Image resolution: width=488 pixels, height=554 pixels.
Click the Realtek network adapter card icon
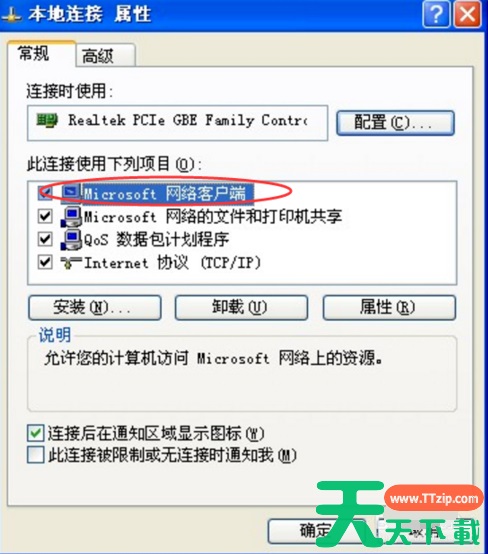point(47,121)
